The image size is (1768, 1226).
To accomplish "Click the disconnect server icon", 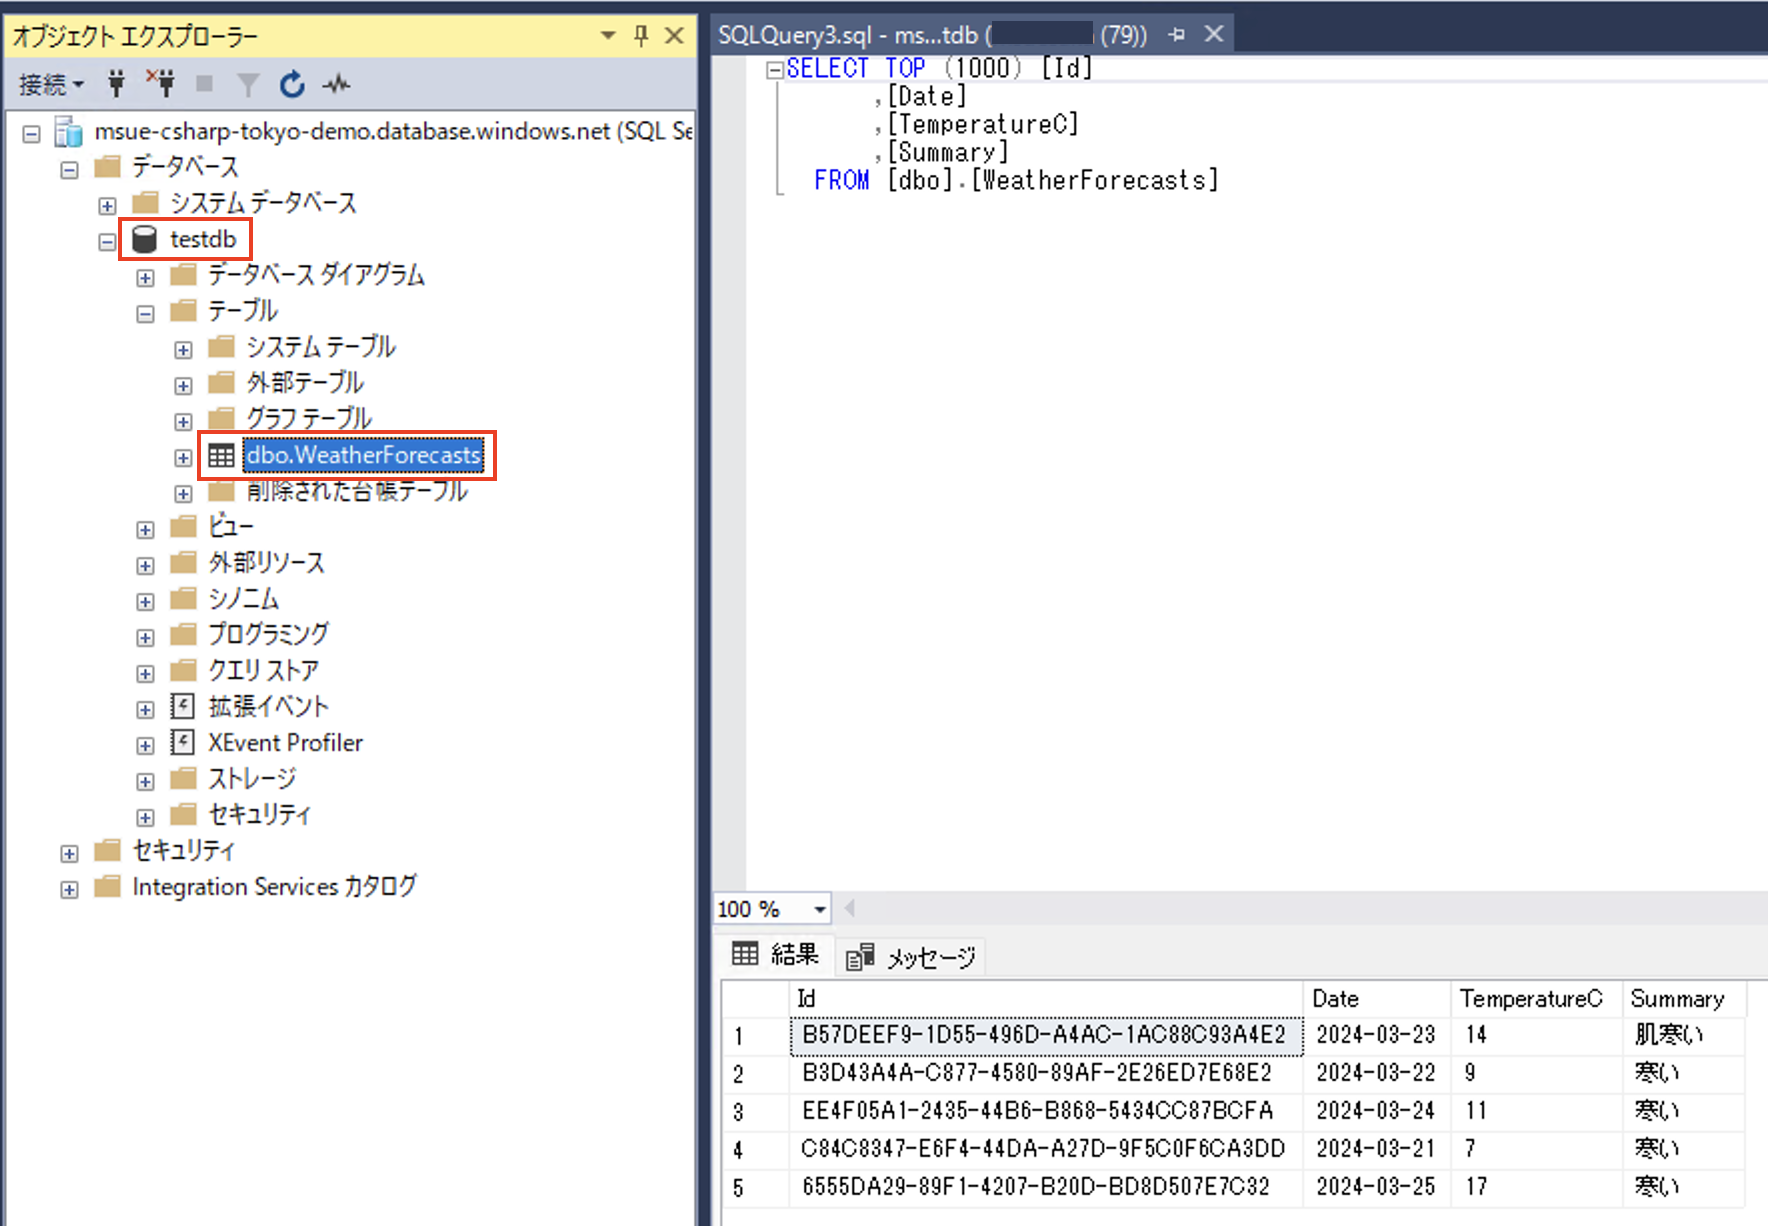I will [x=161, y=84].
